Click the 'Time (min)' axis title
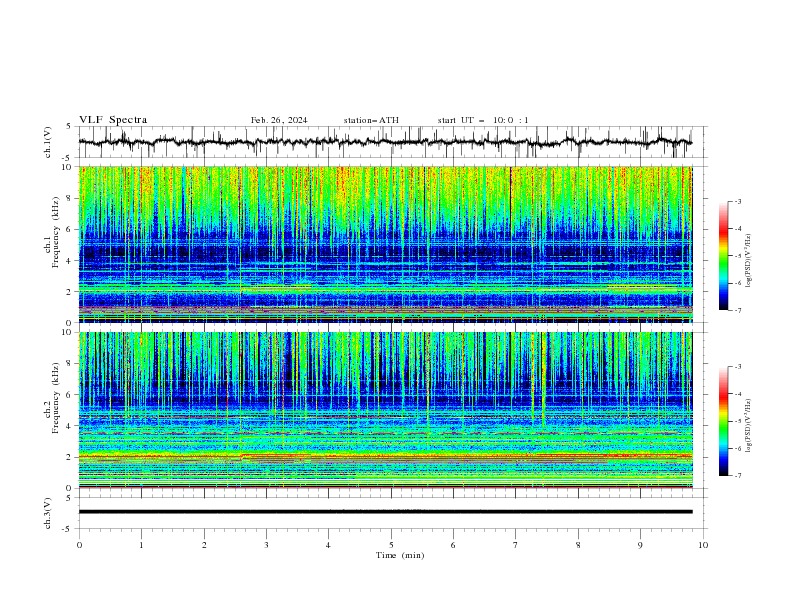Image resolution: width=792 pixels, height=612 pixels. 400,555
